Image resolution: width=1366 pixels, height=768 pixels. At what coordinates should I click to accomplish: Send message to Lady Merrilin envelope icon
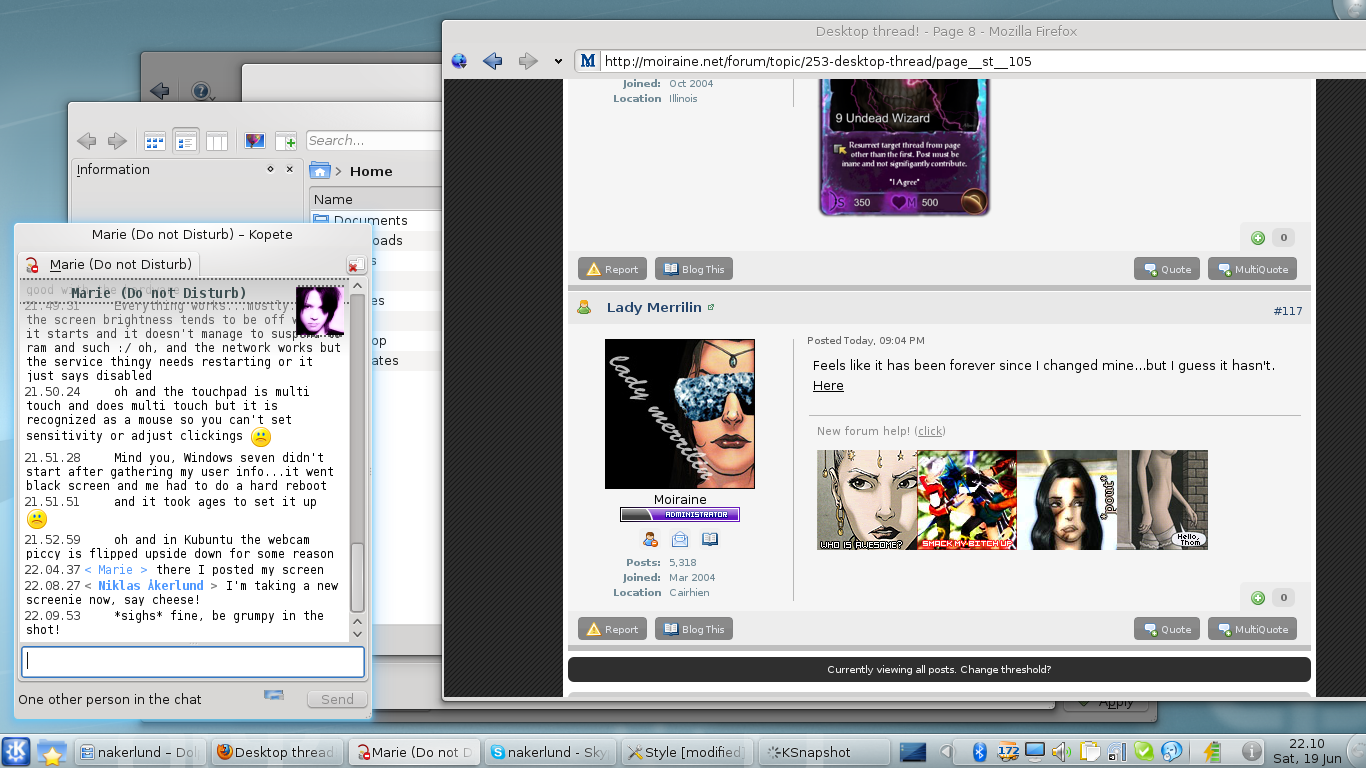680,540
